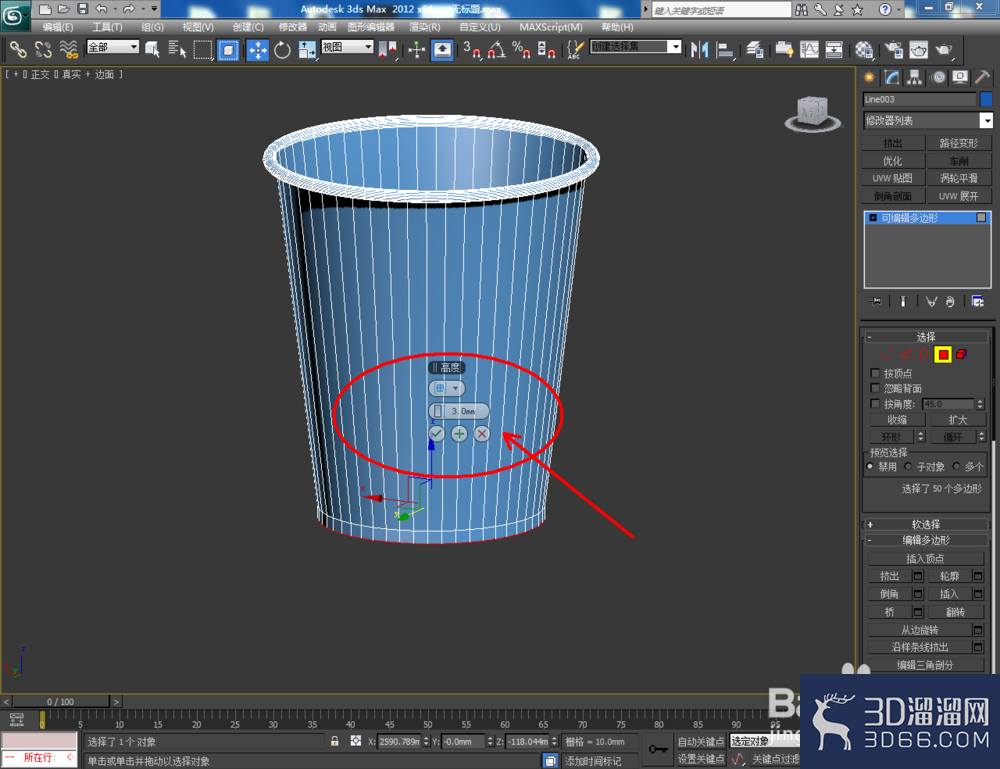Cancel extrude with red X caddy button
The height and width of the screenshot is (769, 1000).
point(482,434)
